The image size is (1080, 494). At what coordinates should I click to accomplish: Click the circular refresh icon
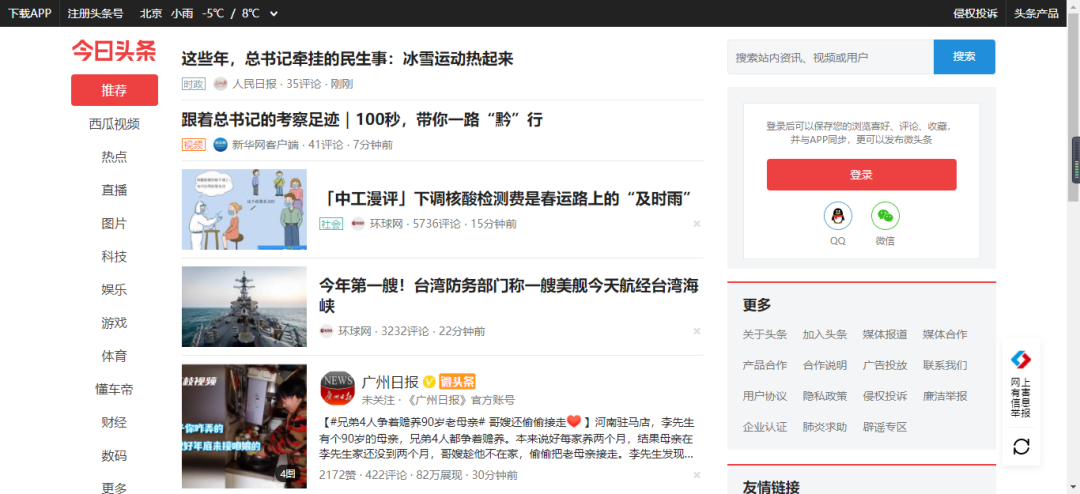pos(1021,446)
